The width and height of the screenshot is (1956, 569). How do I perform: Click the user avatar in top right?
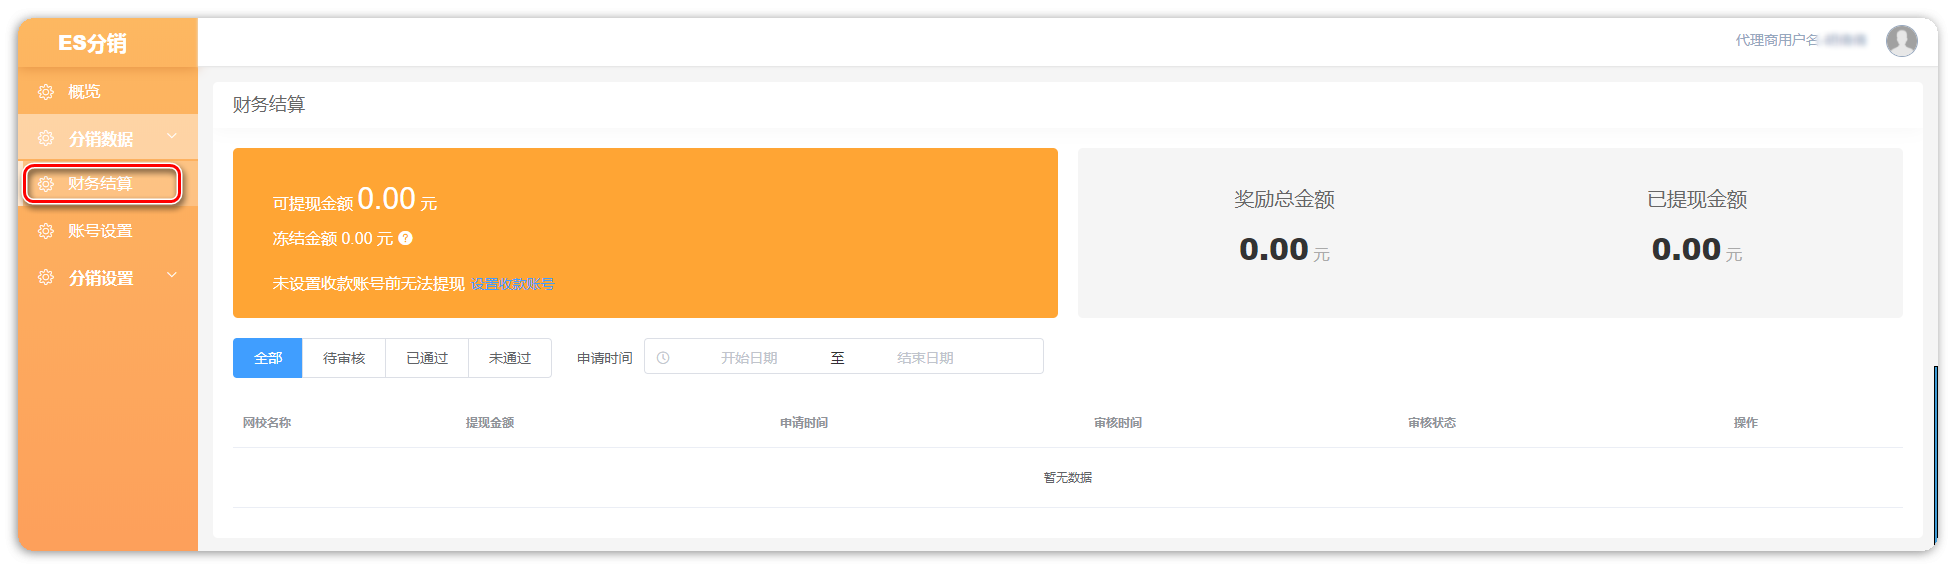point(1901,41)
